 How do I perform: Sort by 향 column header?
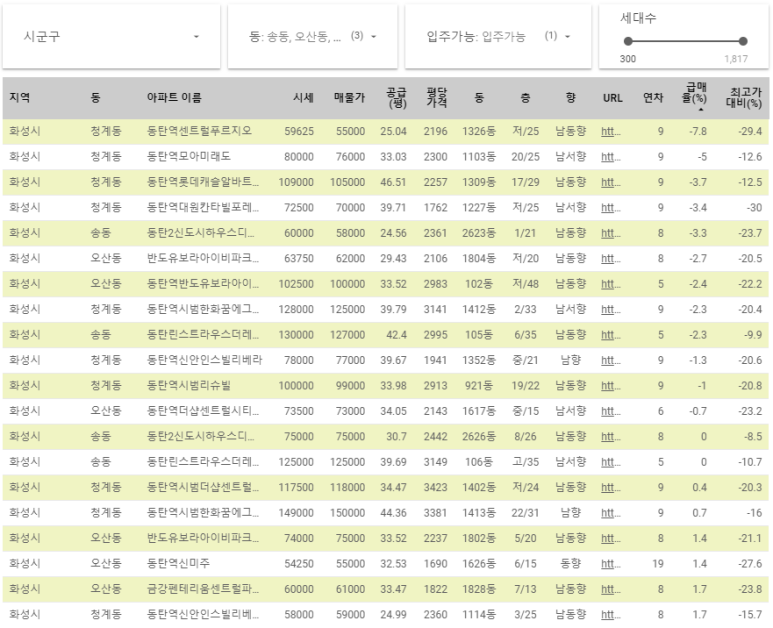(571, 98)
